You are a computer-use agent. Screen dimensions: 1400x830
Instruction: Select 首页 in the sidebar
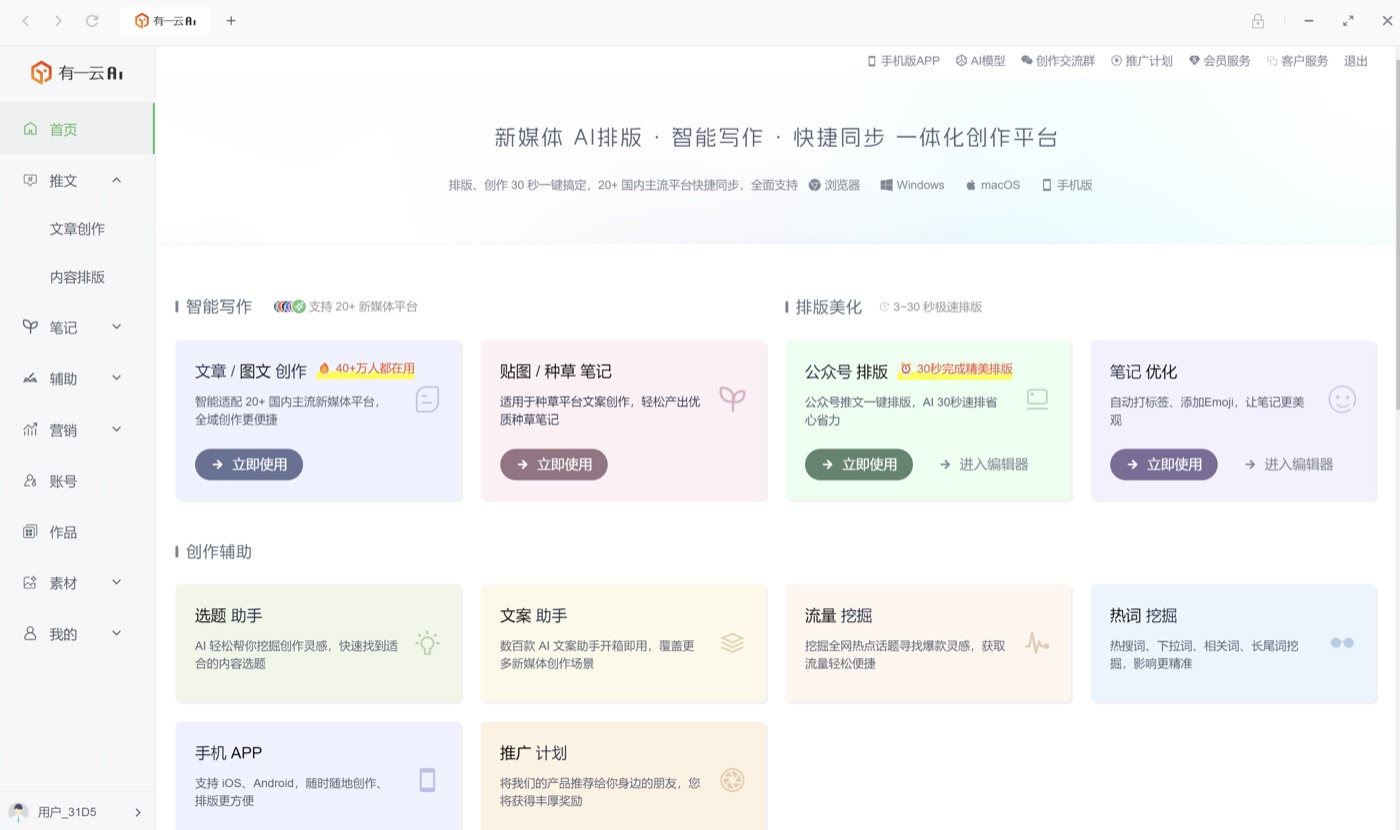point(77,129)
